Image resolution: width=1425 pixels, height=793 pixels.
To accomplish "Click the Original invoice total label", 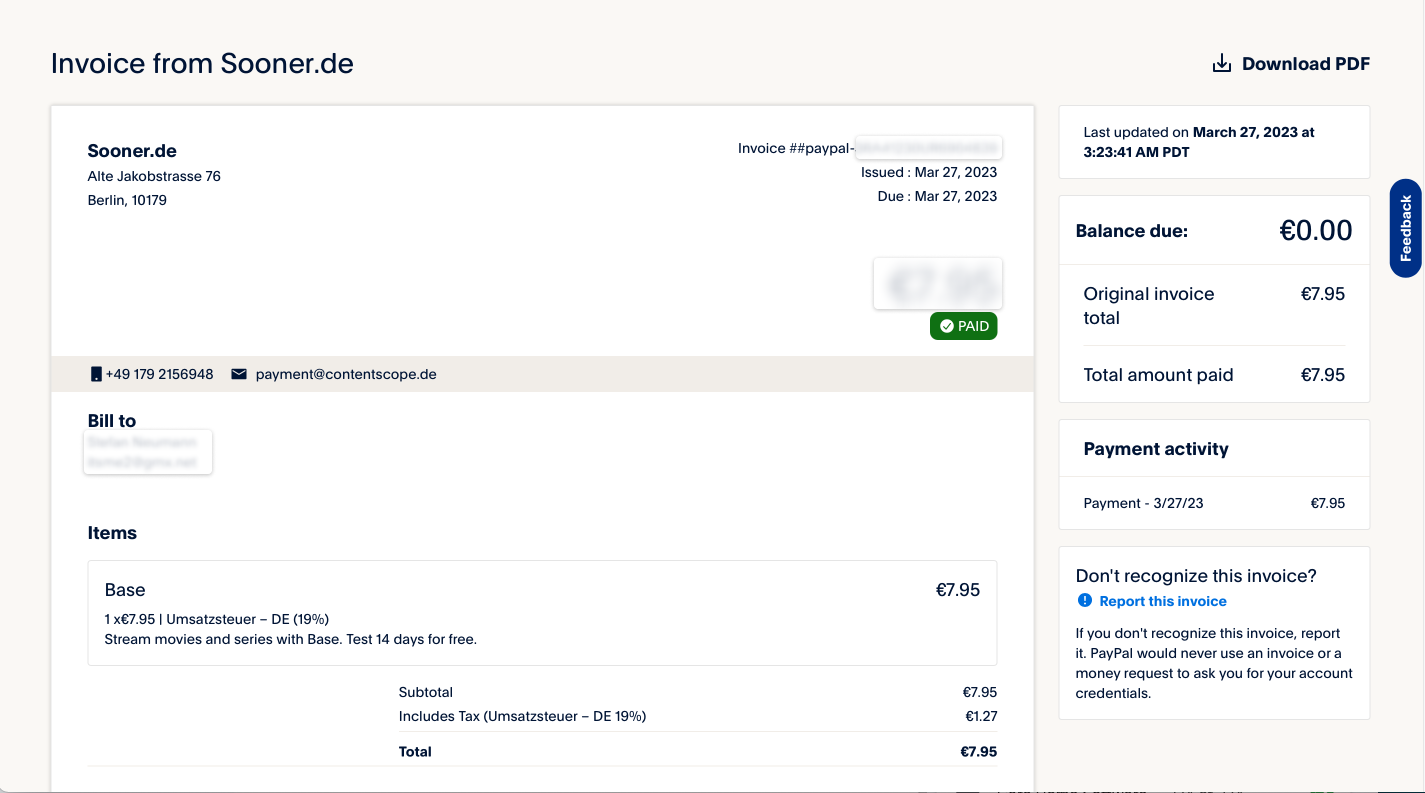I will coord(1149,306).
